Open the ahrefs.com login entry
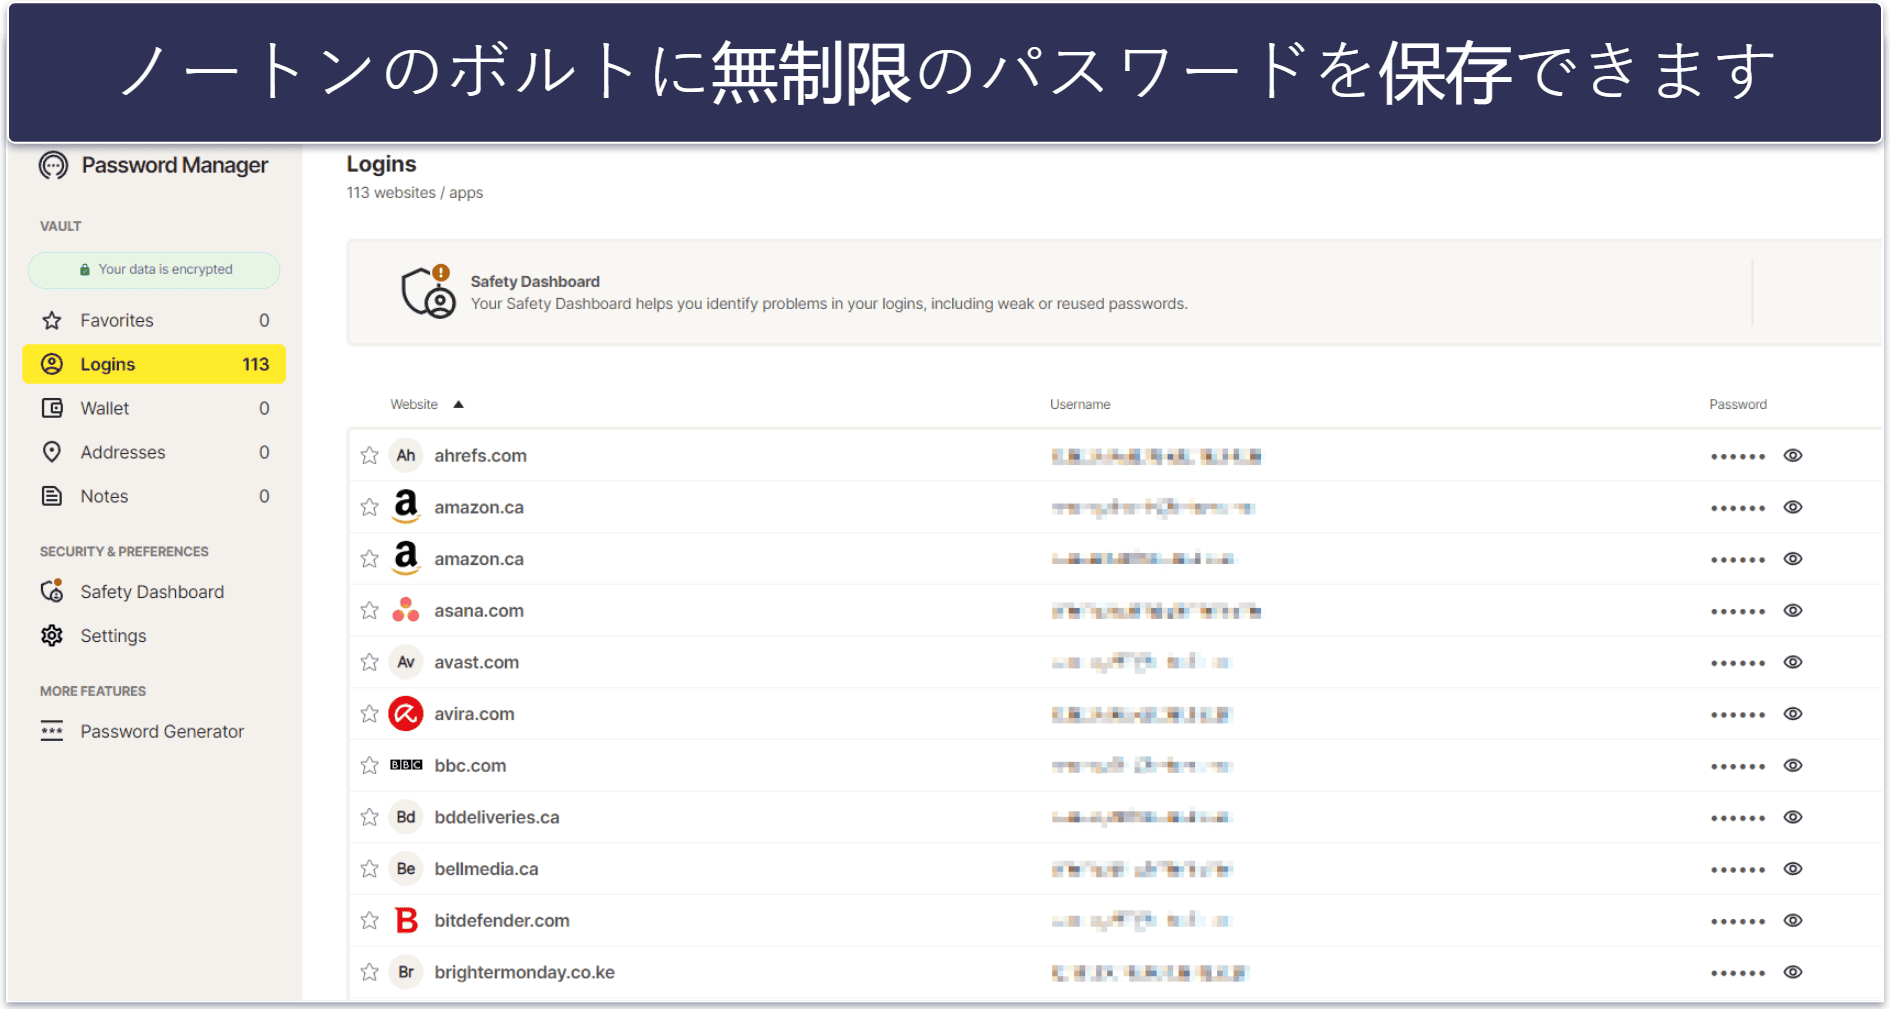Screen dimensions: 1890x1009 pos(1115,455)
